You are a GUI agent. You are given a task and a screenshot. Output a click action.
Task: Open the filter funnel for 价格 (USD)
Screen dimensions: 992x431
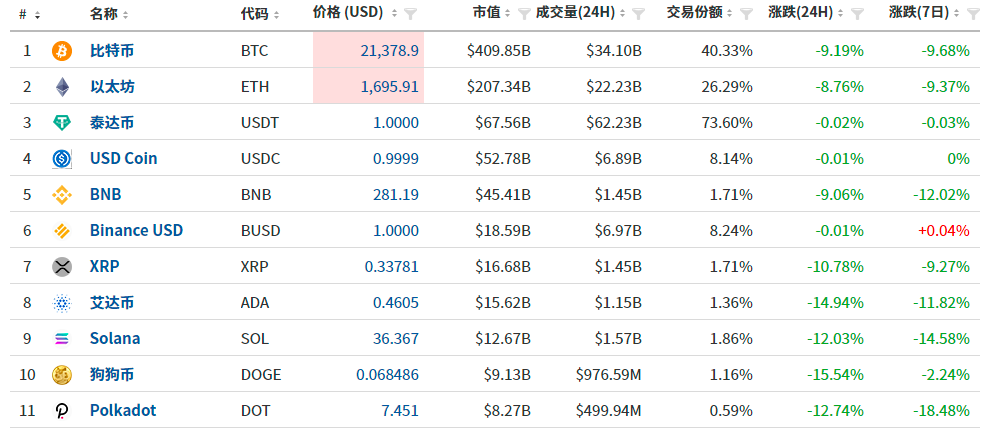pyautogui.click(x=411, y=13)
